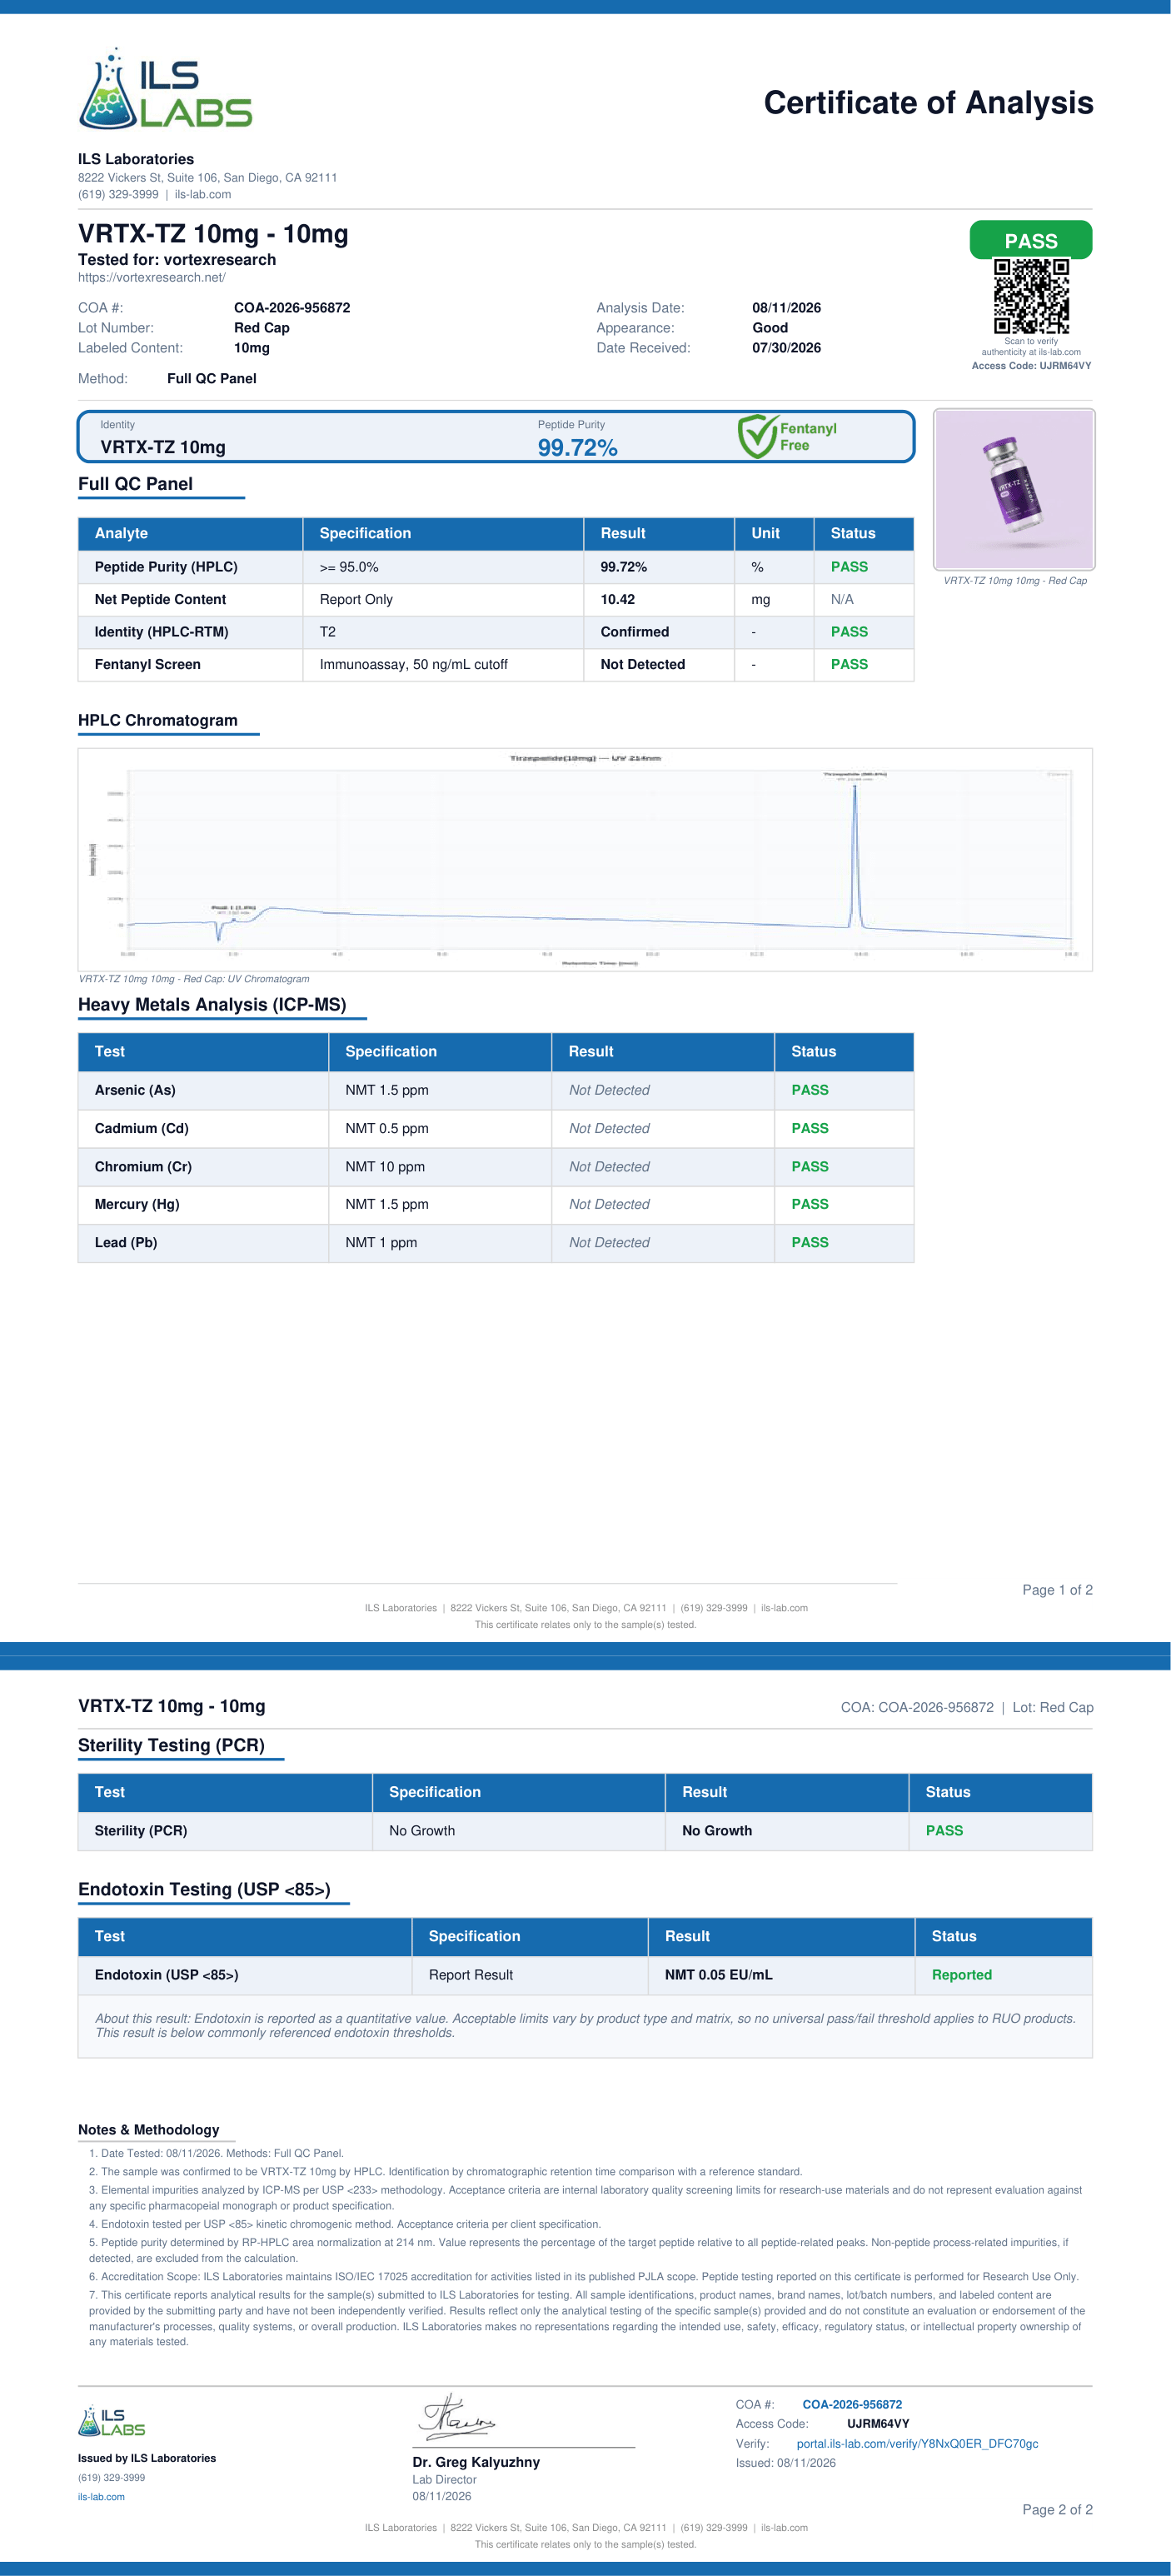The height and width of the screenshot is (2576, 1171).
Task: Click the small ILS Labs footer logo
Action: click(x=112, y=2421)
